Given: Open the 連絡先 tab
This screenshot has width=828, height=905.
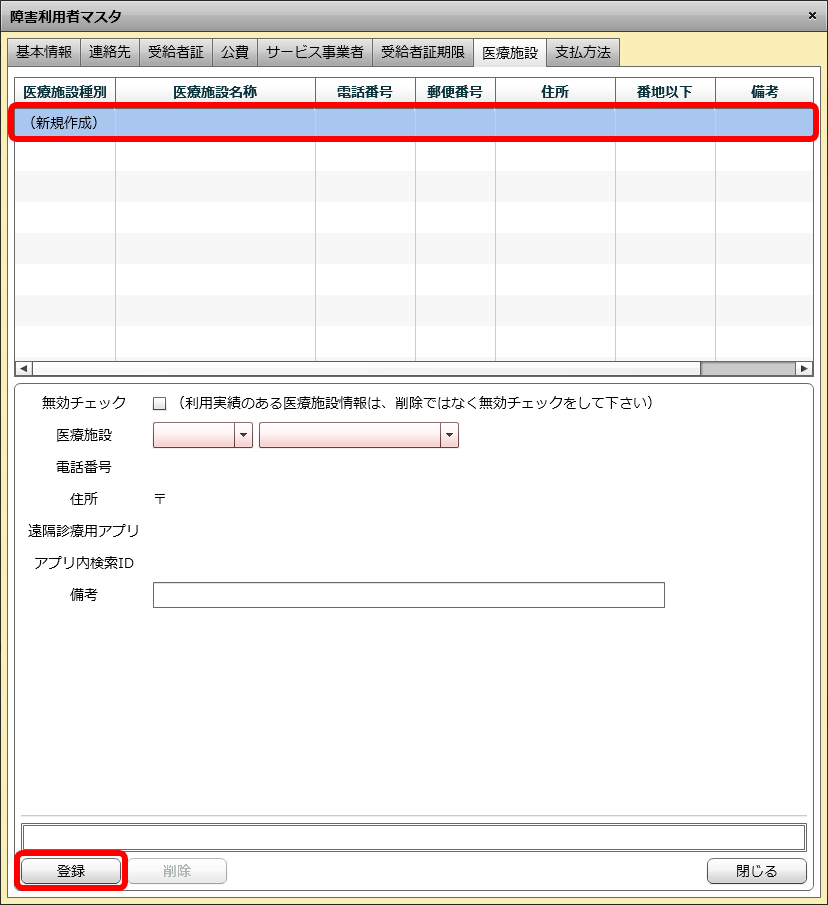Looking at the screenshot, I should coord(110,52).
